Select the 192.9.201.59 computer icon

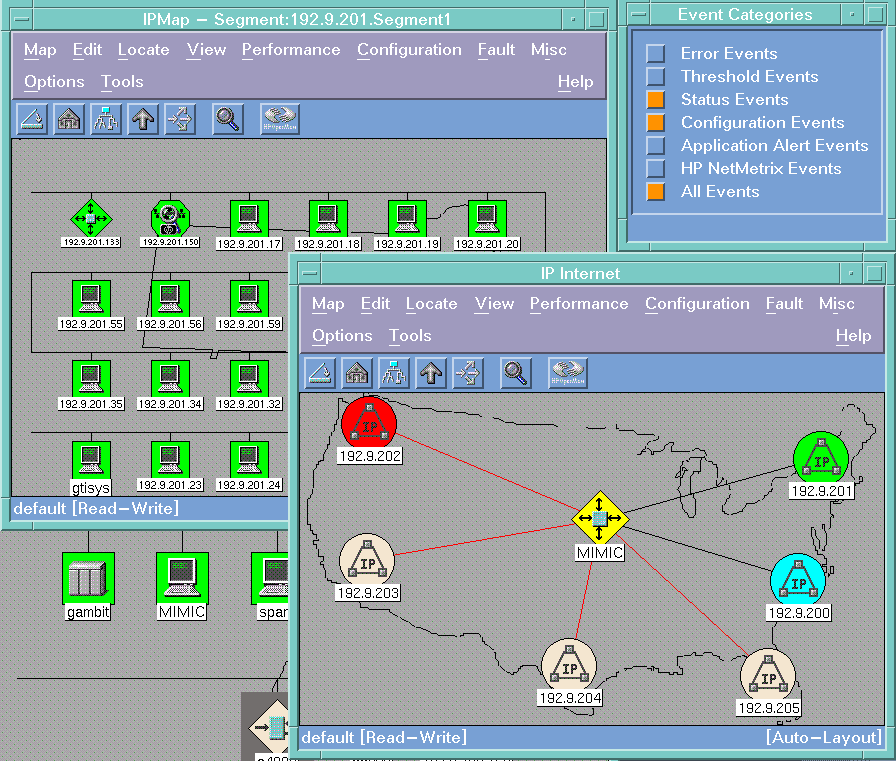click(x=249, y=298)
